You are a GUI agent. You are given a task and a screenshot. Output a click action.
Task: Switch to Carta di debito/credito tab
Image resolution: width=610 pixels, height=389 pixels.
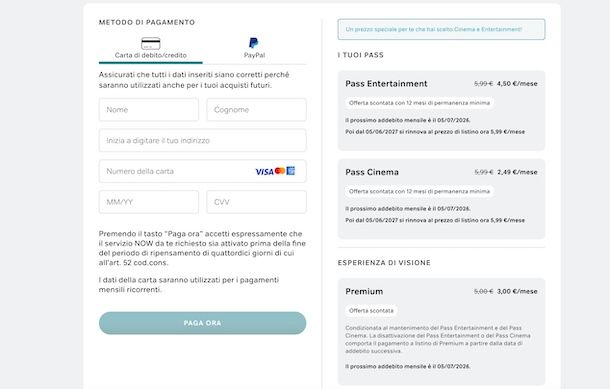coord(151,55)
